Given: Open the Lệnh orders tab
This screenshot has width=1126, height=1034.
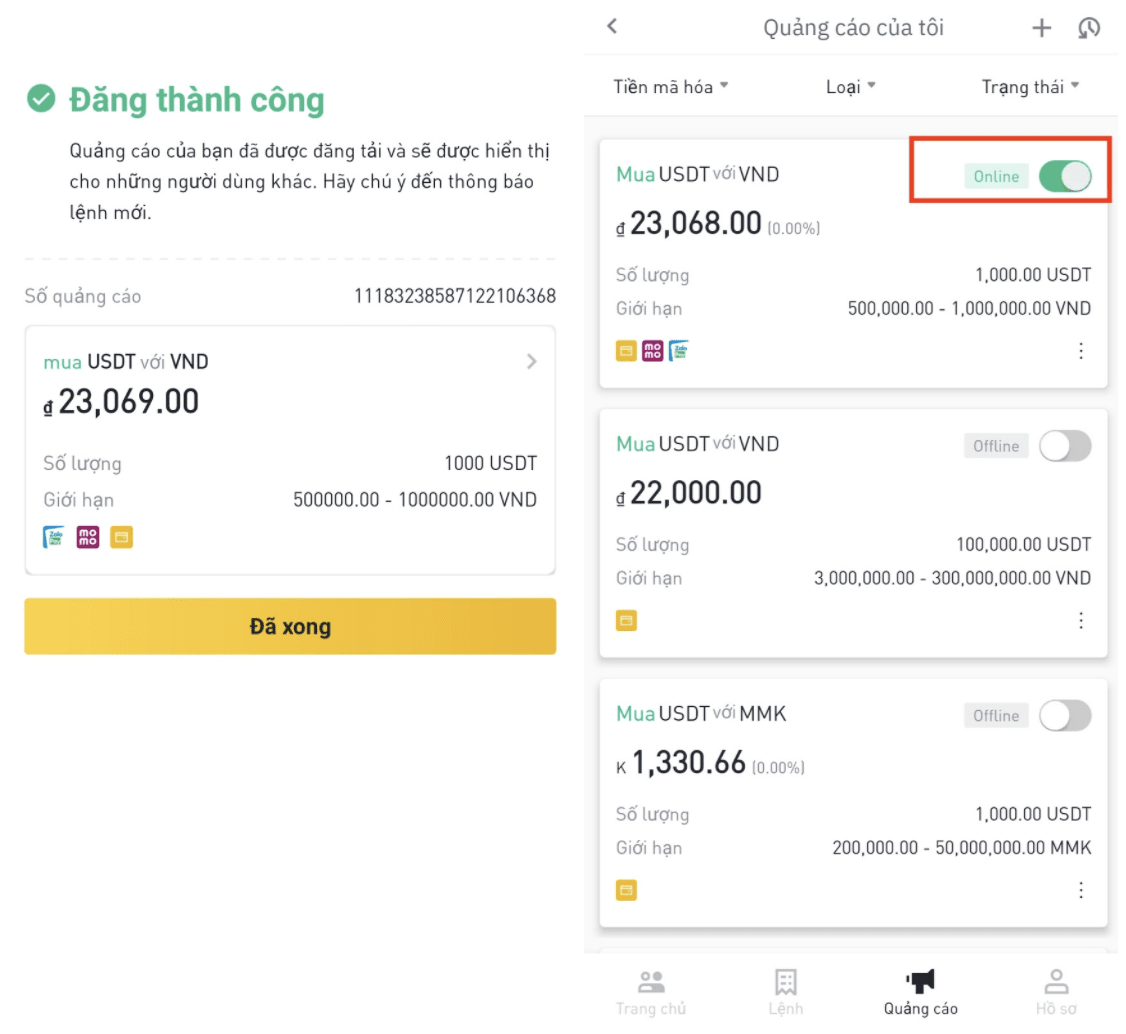Looking at the screenshot, I should (786, 992).
